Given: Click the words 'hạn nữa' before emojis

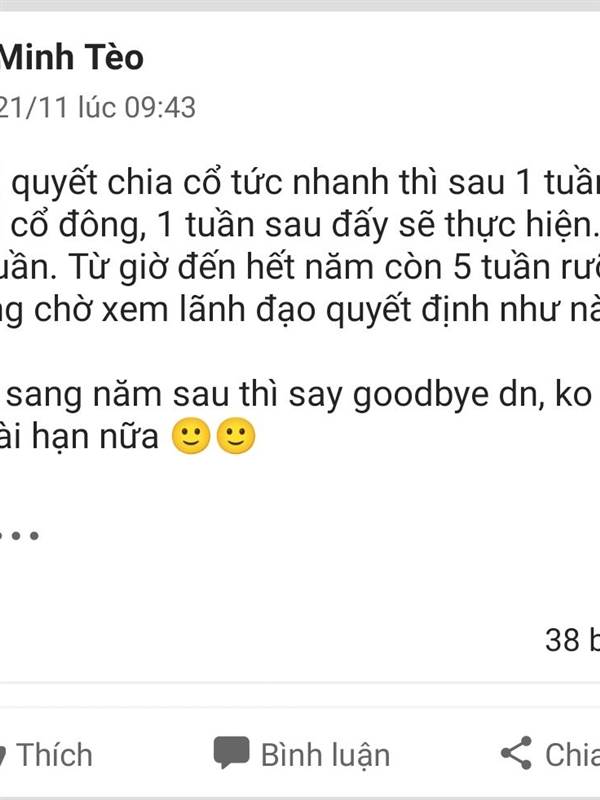Looking at the screenshot, I should 95,437.
